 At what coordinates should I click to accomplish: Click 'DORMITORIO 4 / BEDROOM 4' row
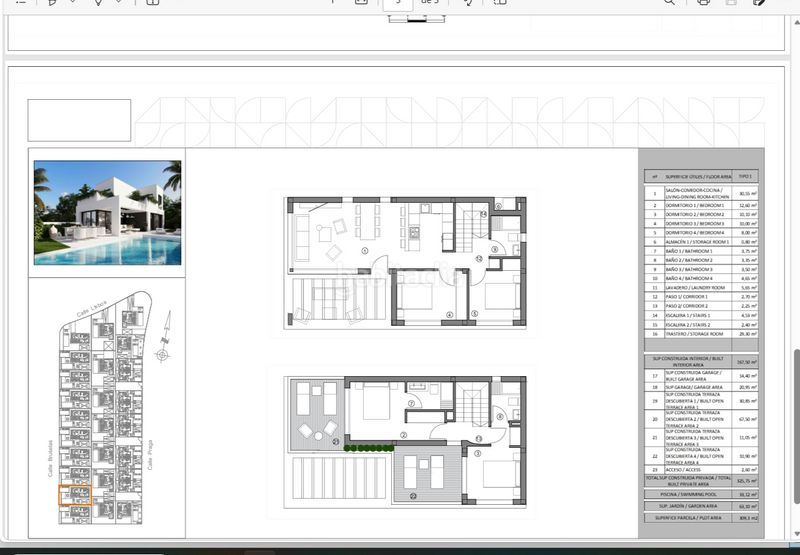point(701,233)
